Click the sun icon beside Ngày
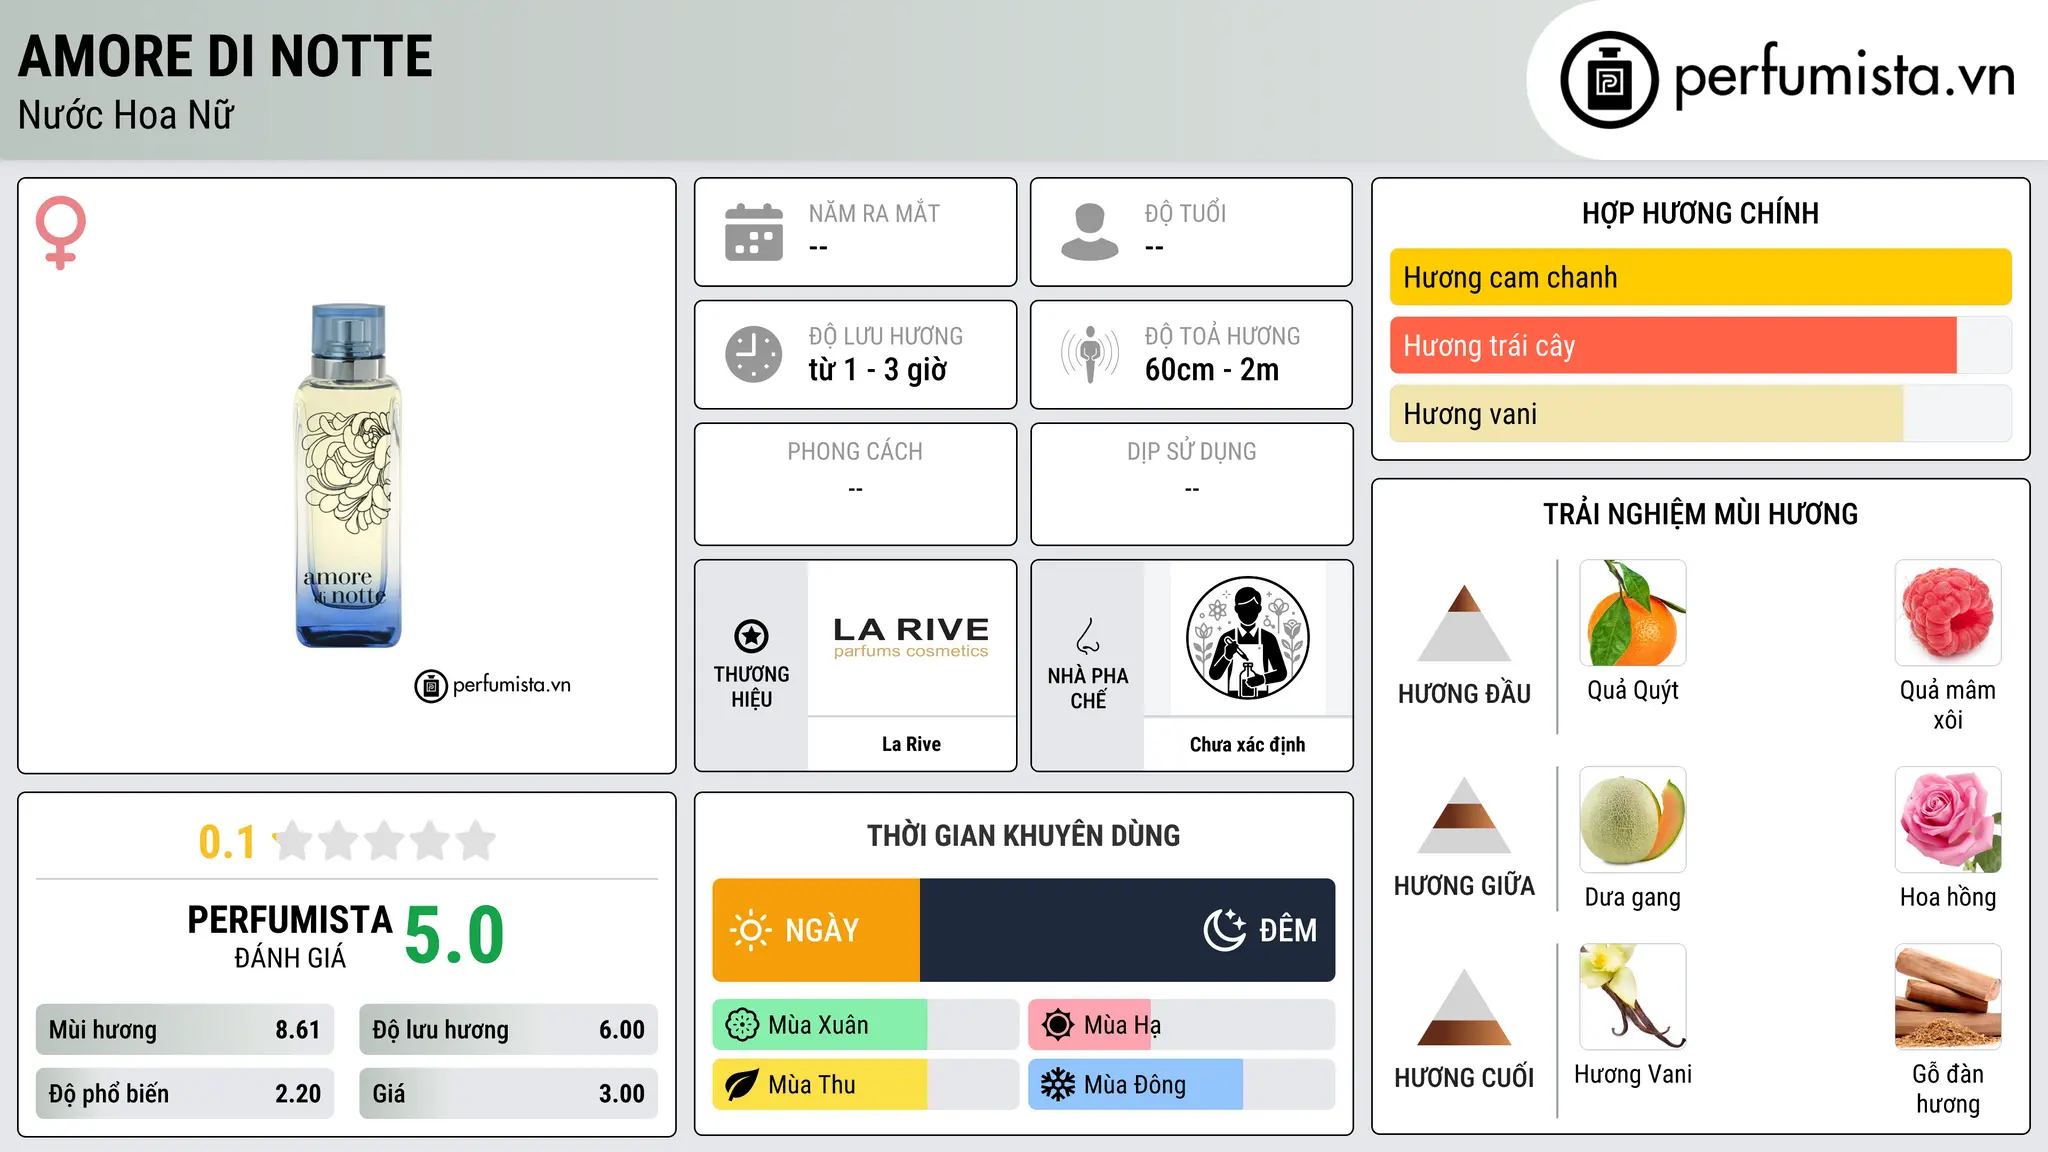2048x1152 pixels. coord(750,930)
